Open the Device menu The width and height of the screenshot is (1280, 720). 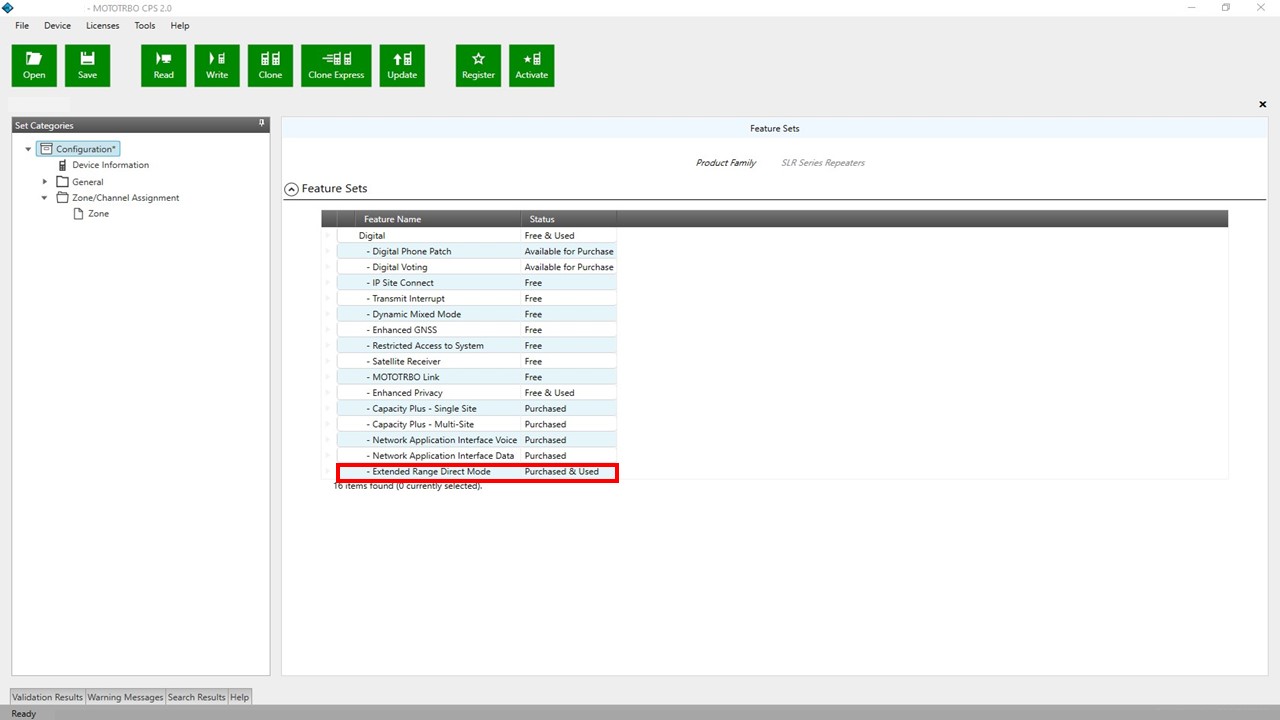click(x=57, y=25)
